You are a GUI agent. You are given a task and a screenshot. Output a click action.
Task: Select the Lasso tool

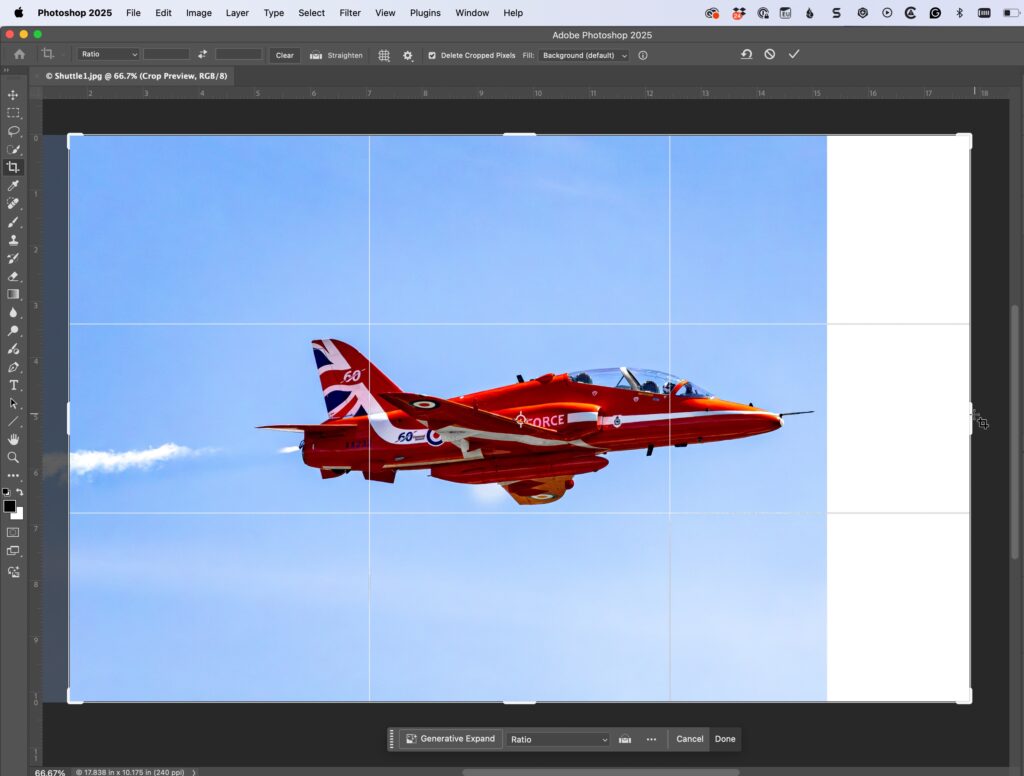tap(13, 131)
